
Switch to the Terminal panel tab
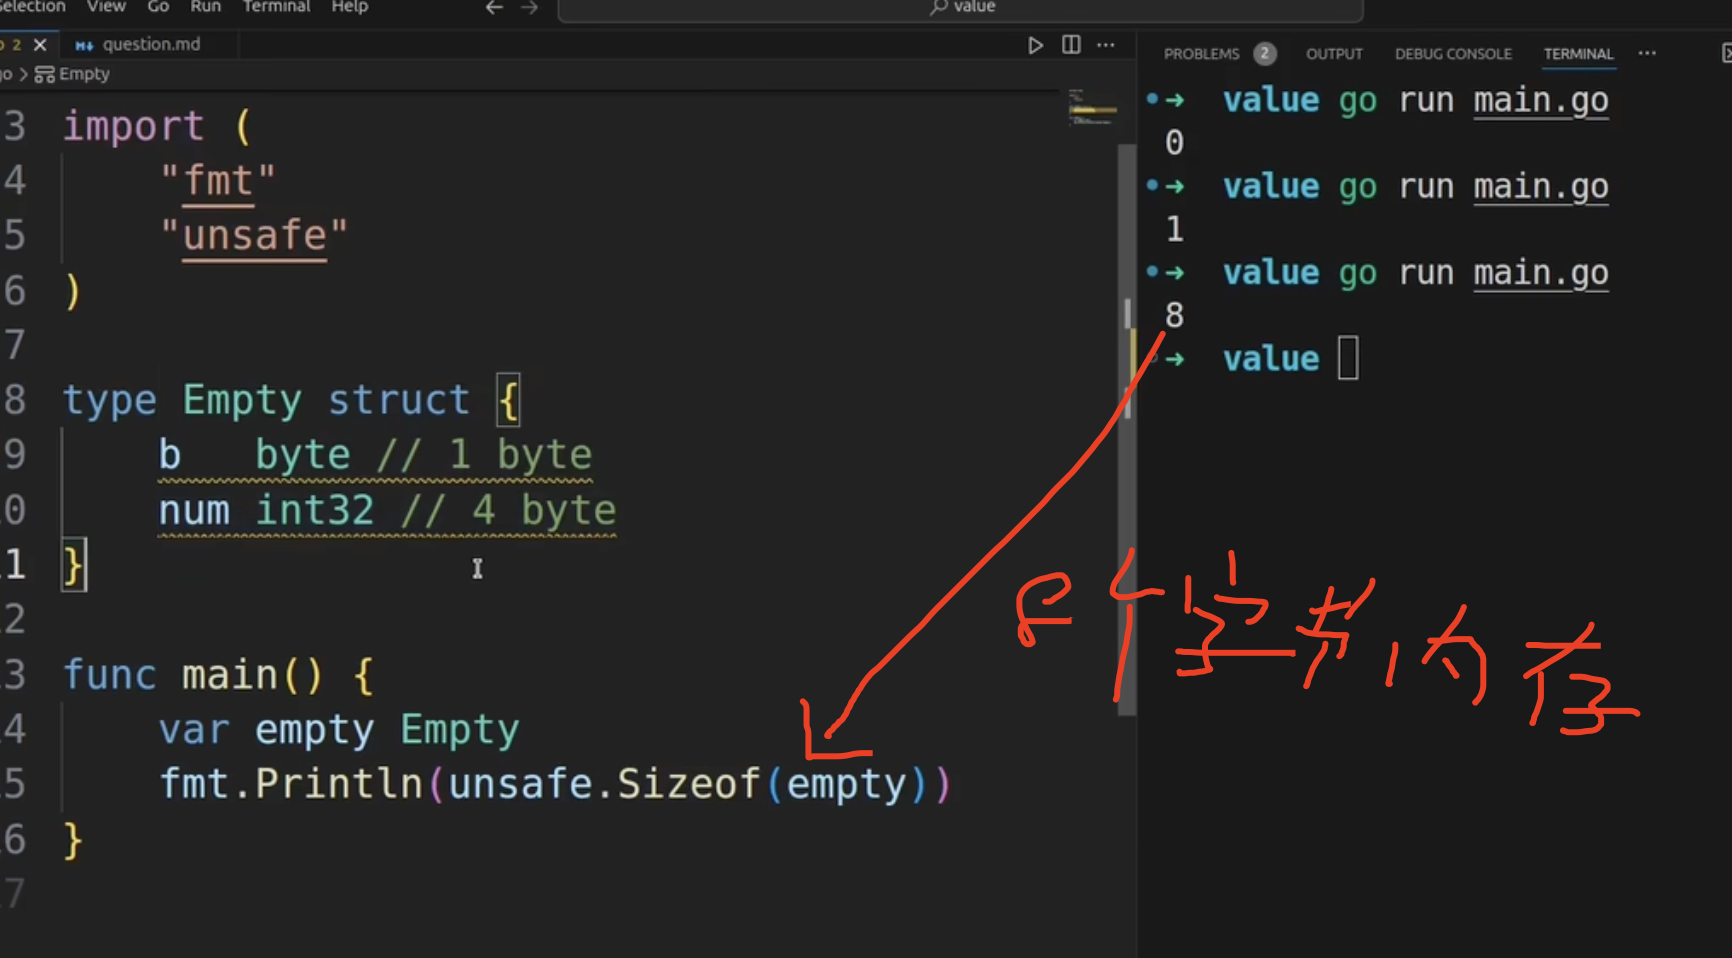1578,54
